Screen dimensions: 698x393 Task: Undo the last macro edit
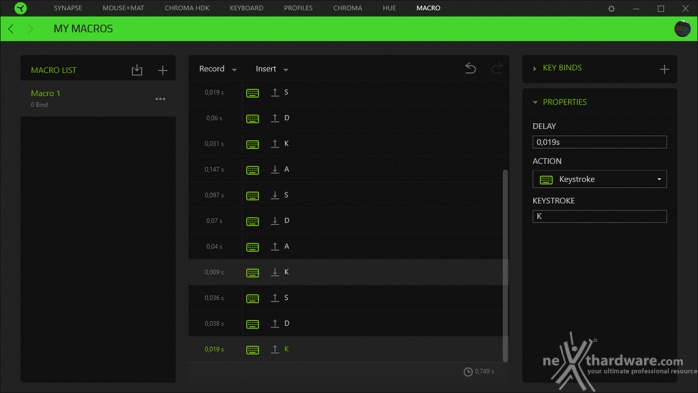pos(471,69)
